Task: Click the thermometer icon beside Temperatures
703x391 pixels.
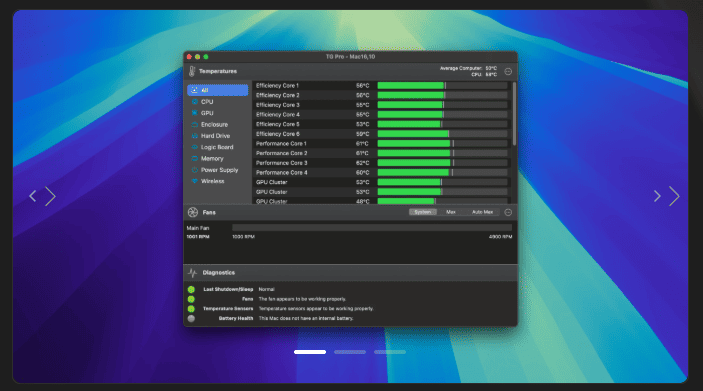Action: click(192, 71)
